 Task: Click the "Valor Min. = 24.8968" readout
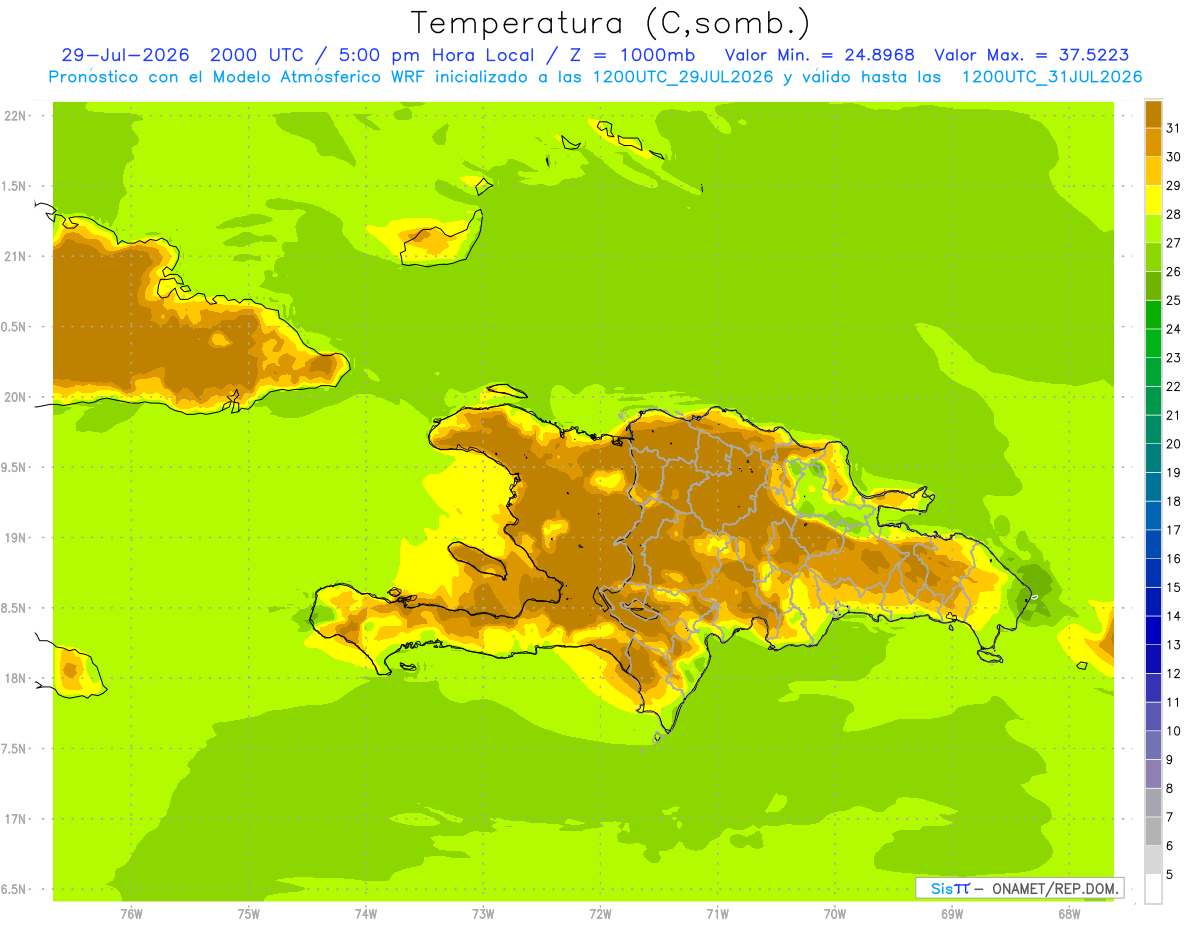tap(820, 55)
